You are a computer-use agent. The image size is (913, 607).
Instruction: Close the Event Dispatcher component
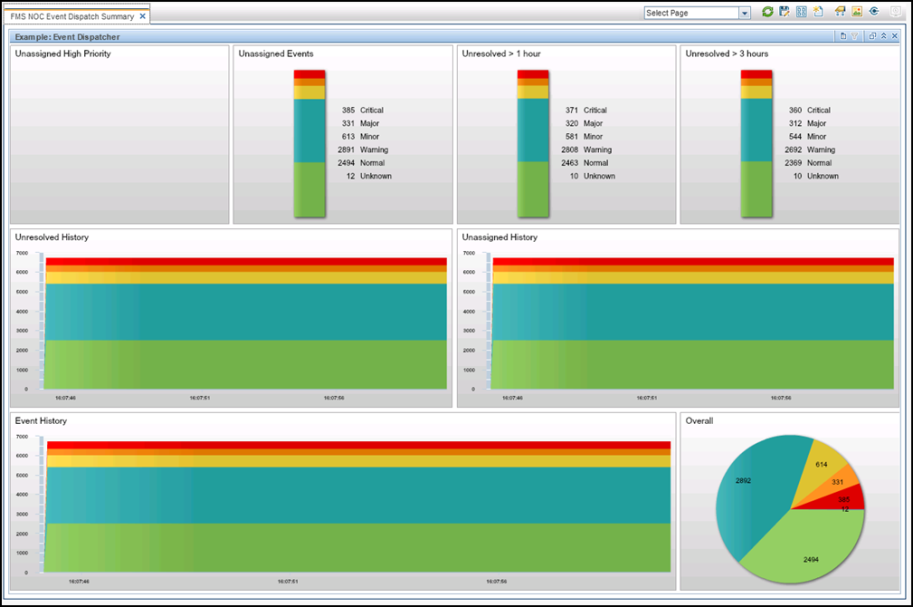(x=895, y=36)
